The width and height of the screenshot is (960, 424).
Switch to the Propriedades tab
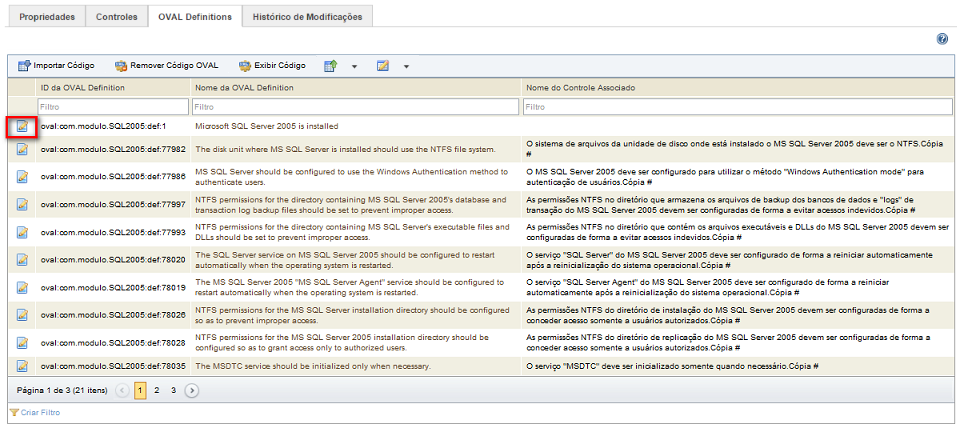click(47, 17)
